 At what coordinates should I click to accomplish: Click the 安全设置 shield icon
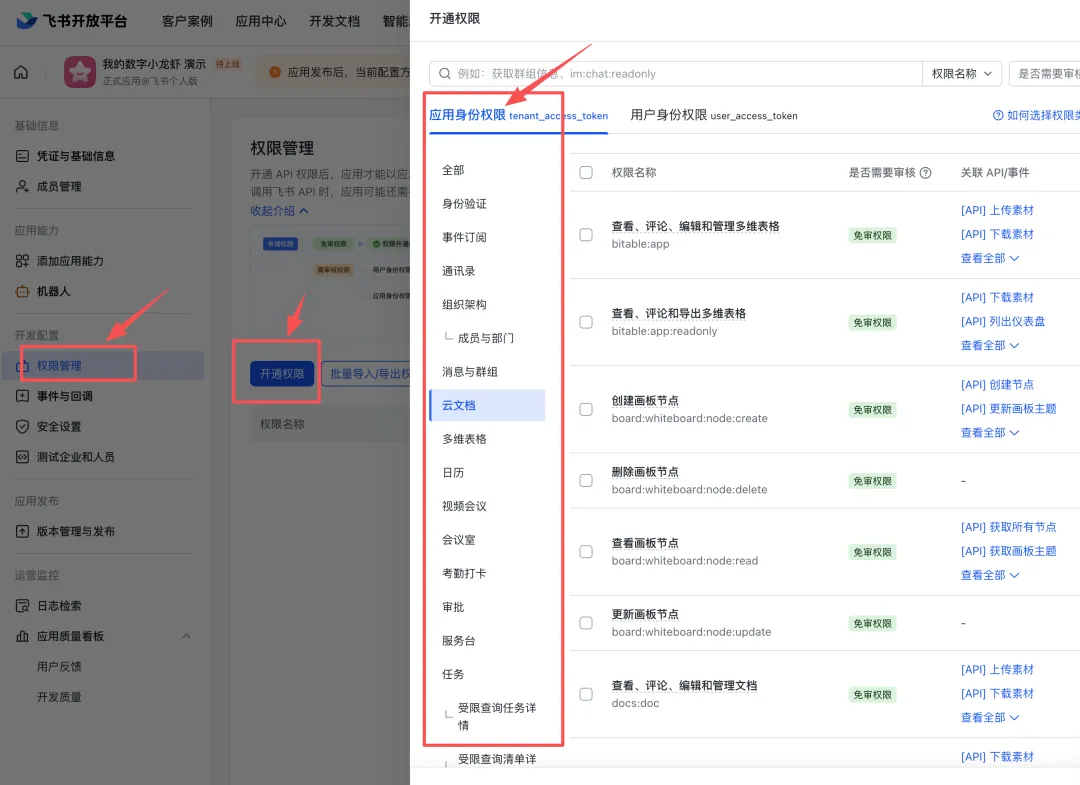click(22, 426)
